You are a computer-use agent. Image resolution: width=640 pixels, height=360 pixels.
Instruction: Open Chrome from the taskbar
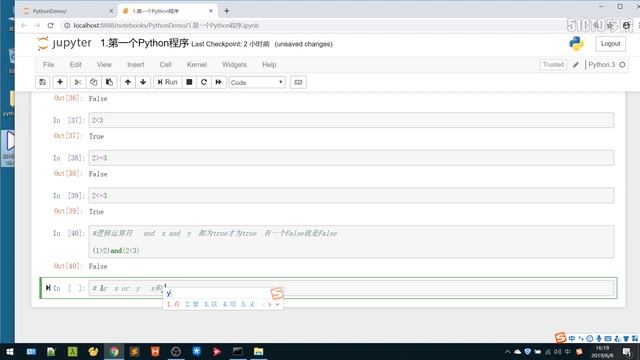pyautogui.click(x=114, y=351)
